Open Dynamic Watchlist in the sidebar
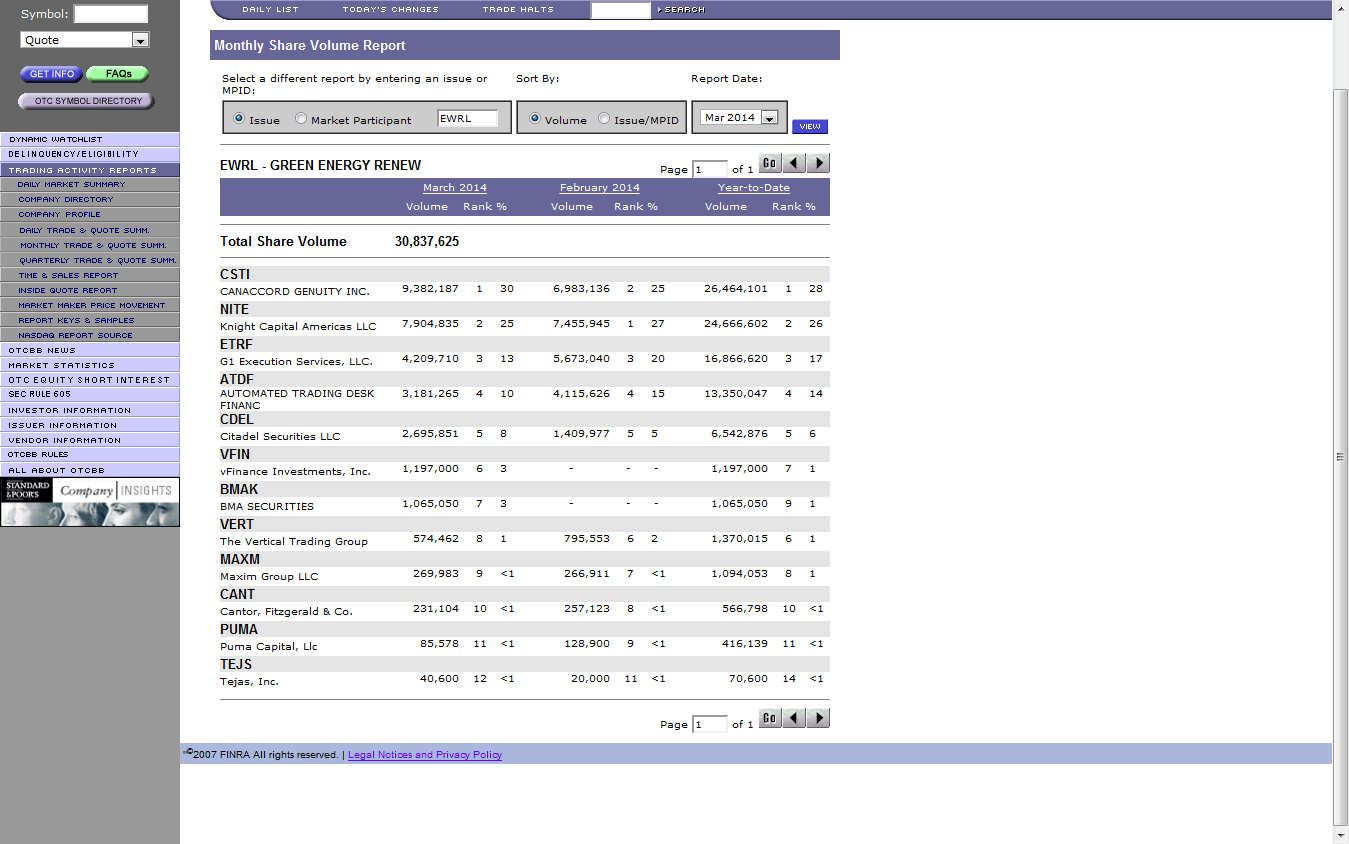This screenshot has height=844, width=1349. [x=90, y=140]
